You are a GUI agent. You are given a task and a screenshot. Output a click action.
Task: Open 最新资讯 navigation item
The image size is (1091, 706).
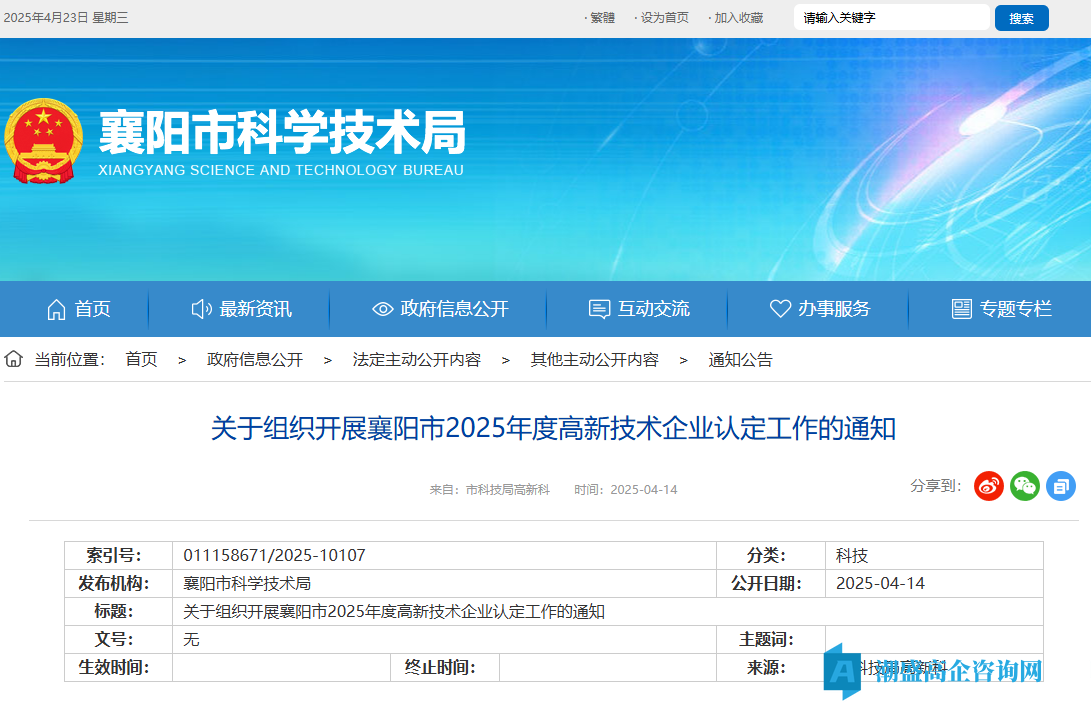click(241, 309)
